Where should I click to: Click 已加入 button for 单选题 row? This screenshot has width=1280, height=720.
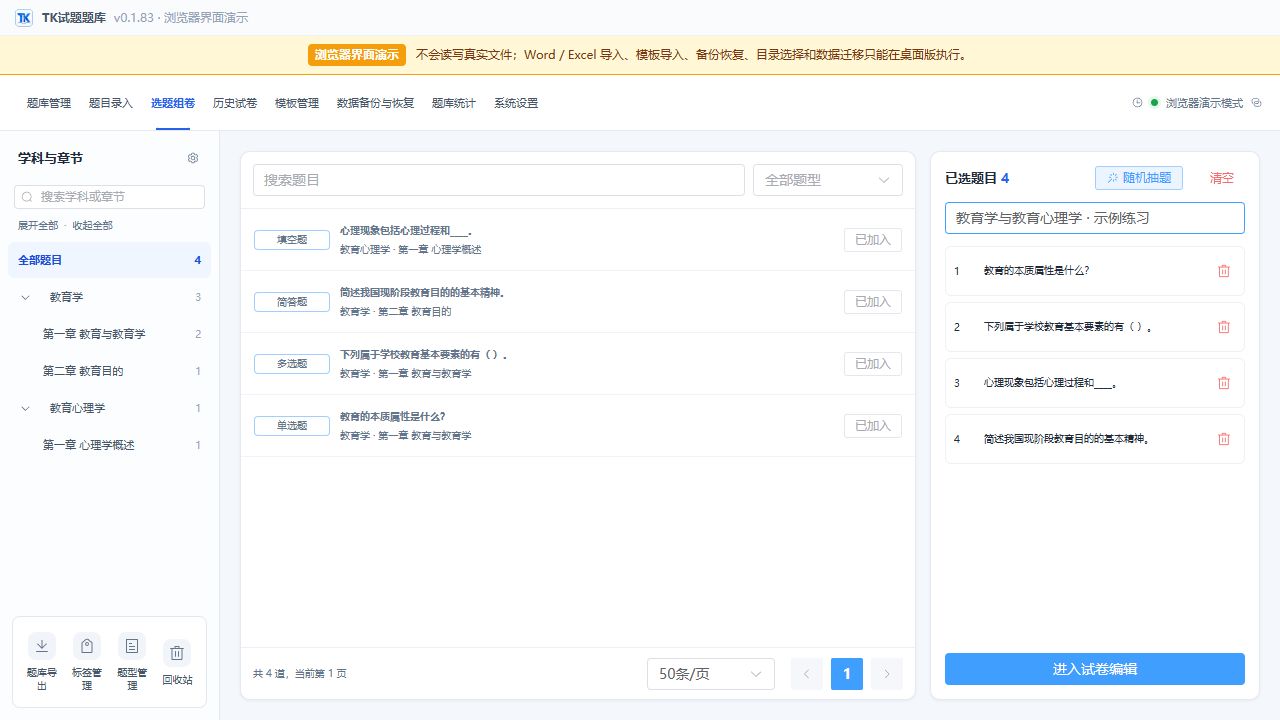[x=873, y=426]
